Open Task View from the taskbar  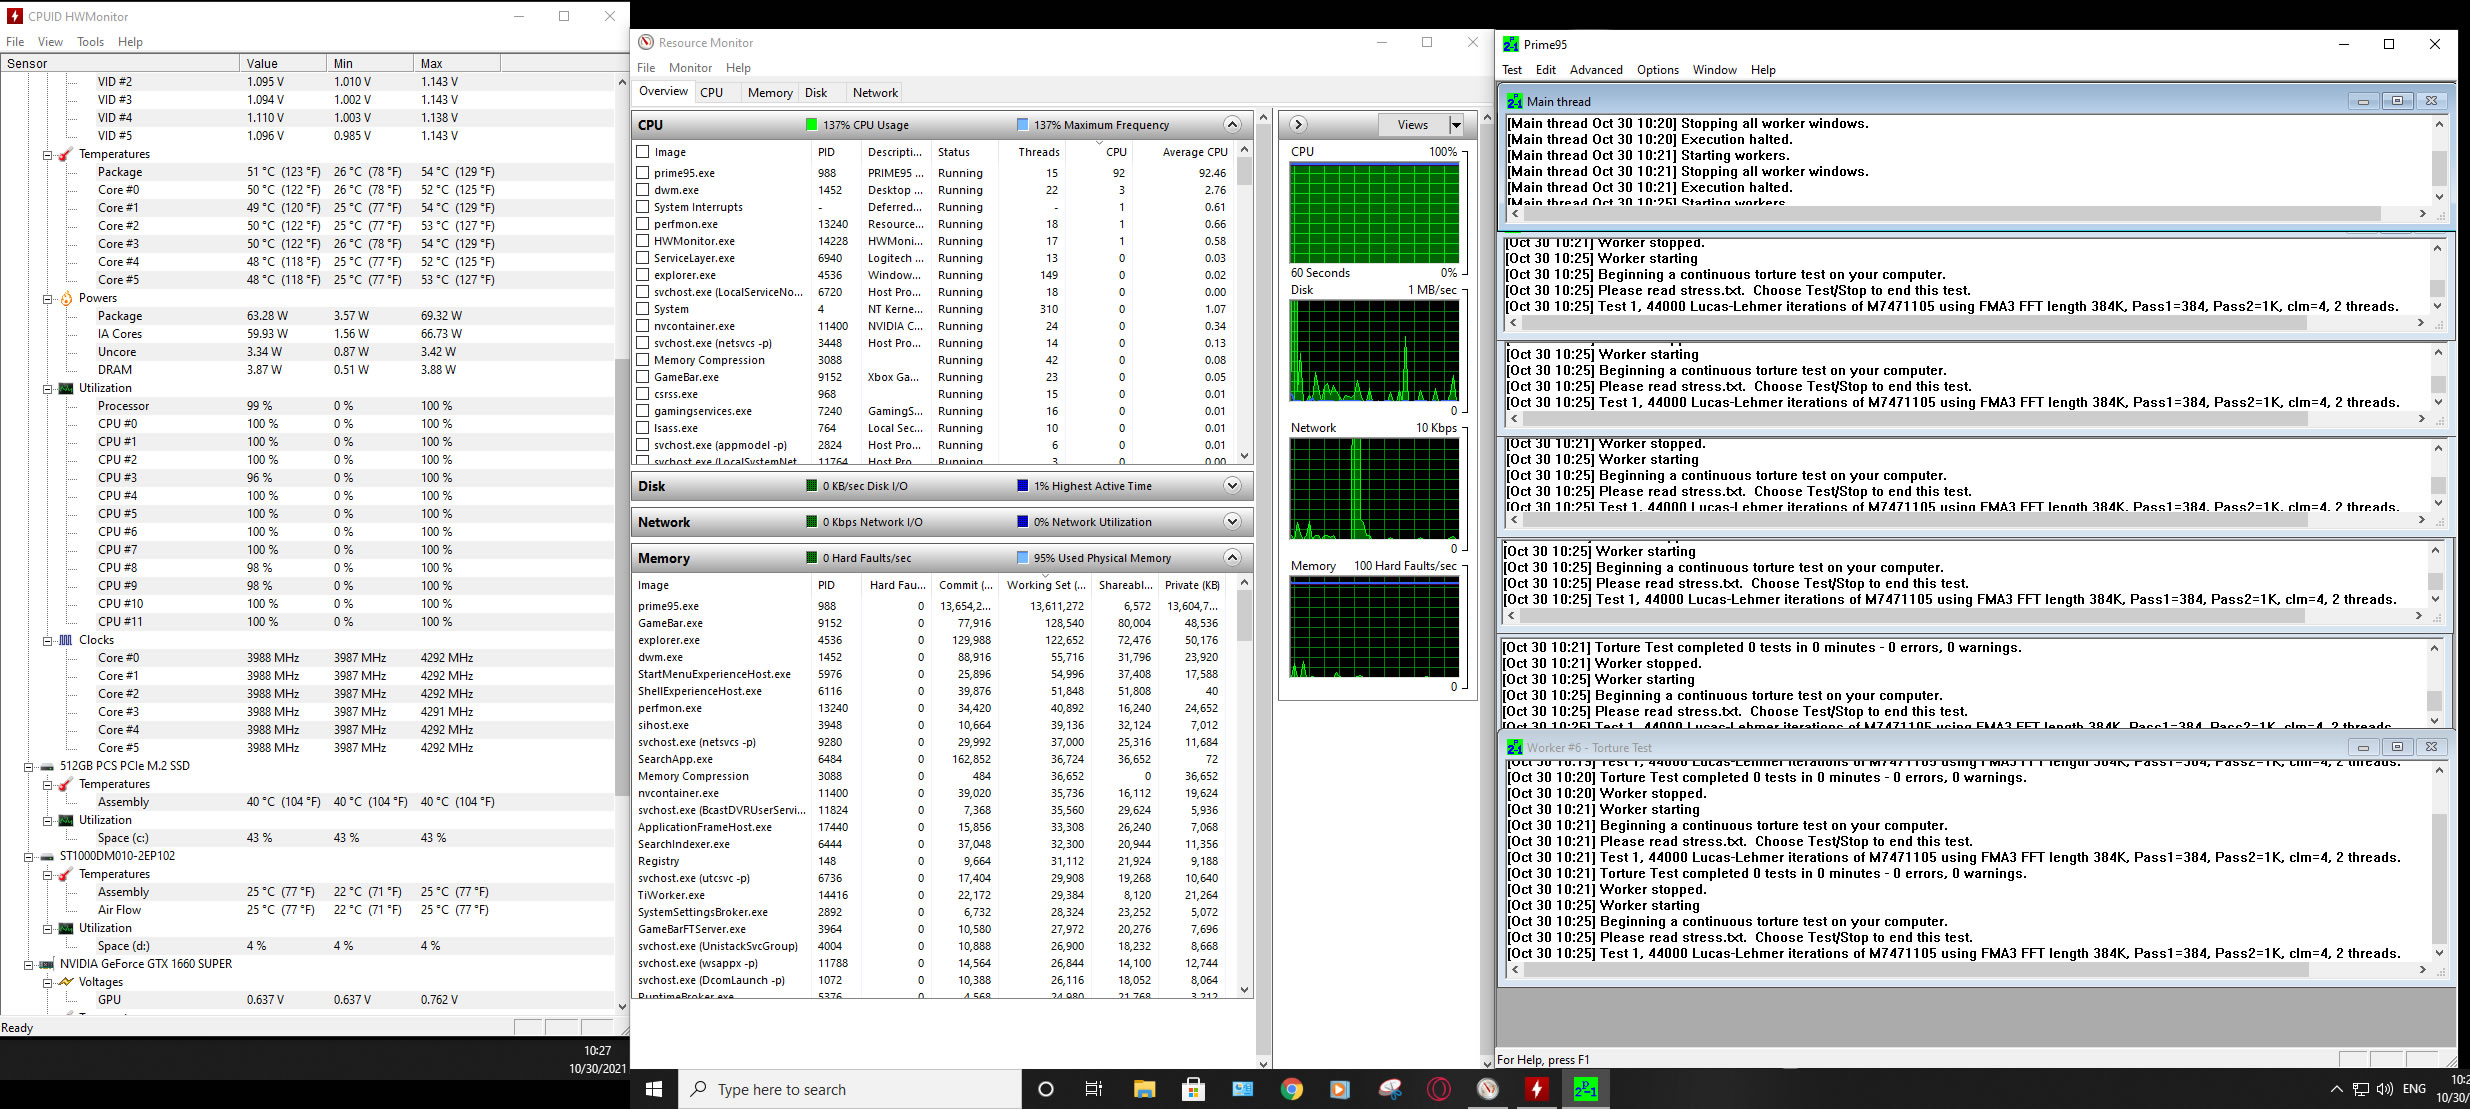pyautogui.click(x=1094, y=1089)
